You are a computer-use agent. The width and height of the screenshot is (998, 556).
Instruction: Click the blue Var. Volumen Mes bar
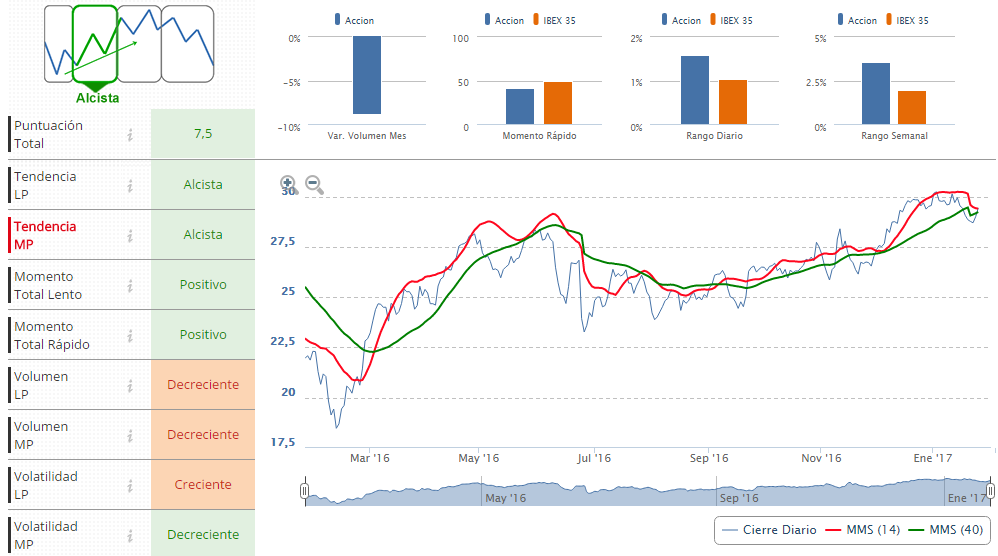tap(367, 75)
